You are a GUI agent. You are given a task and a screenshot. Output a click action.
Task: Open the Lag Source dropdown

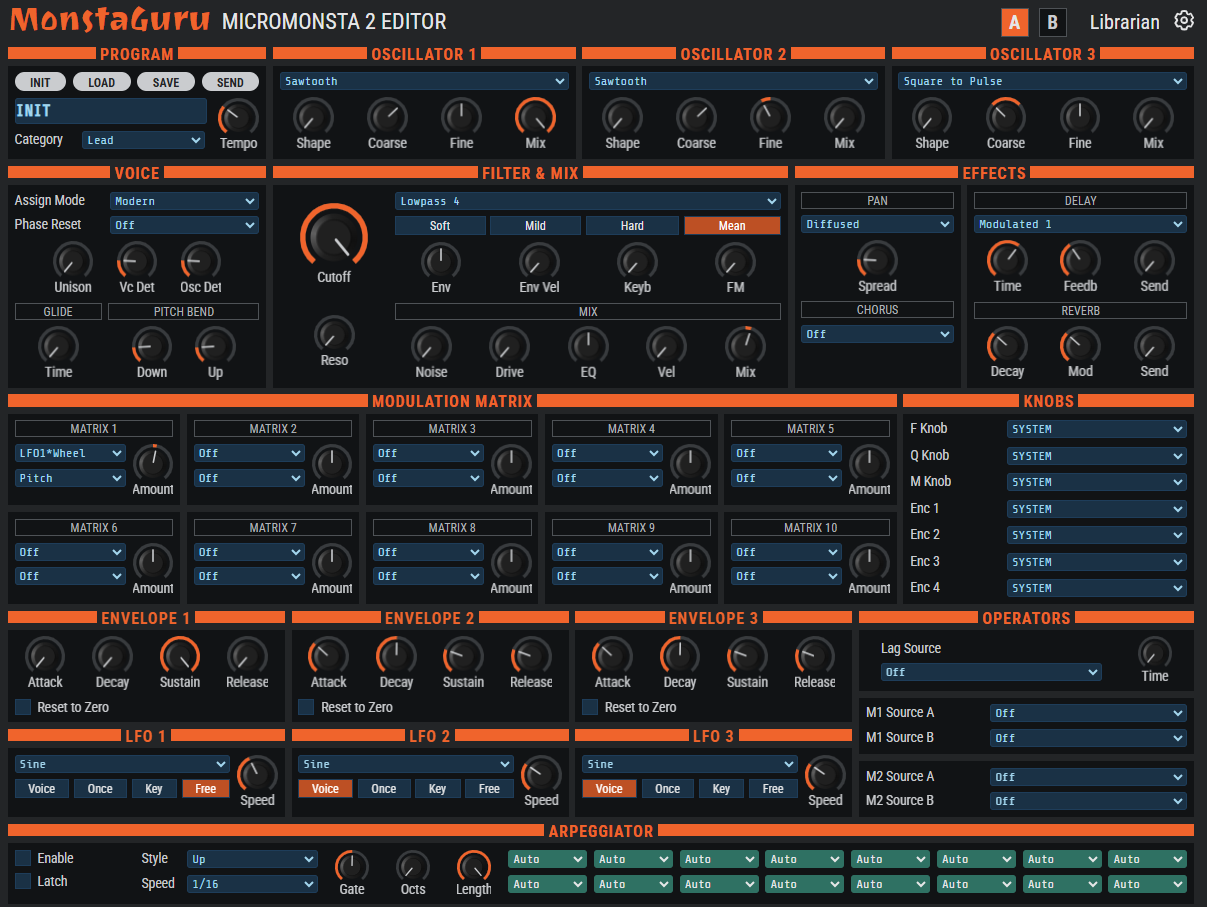tap(991, 672)
